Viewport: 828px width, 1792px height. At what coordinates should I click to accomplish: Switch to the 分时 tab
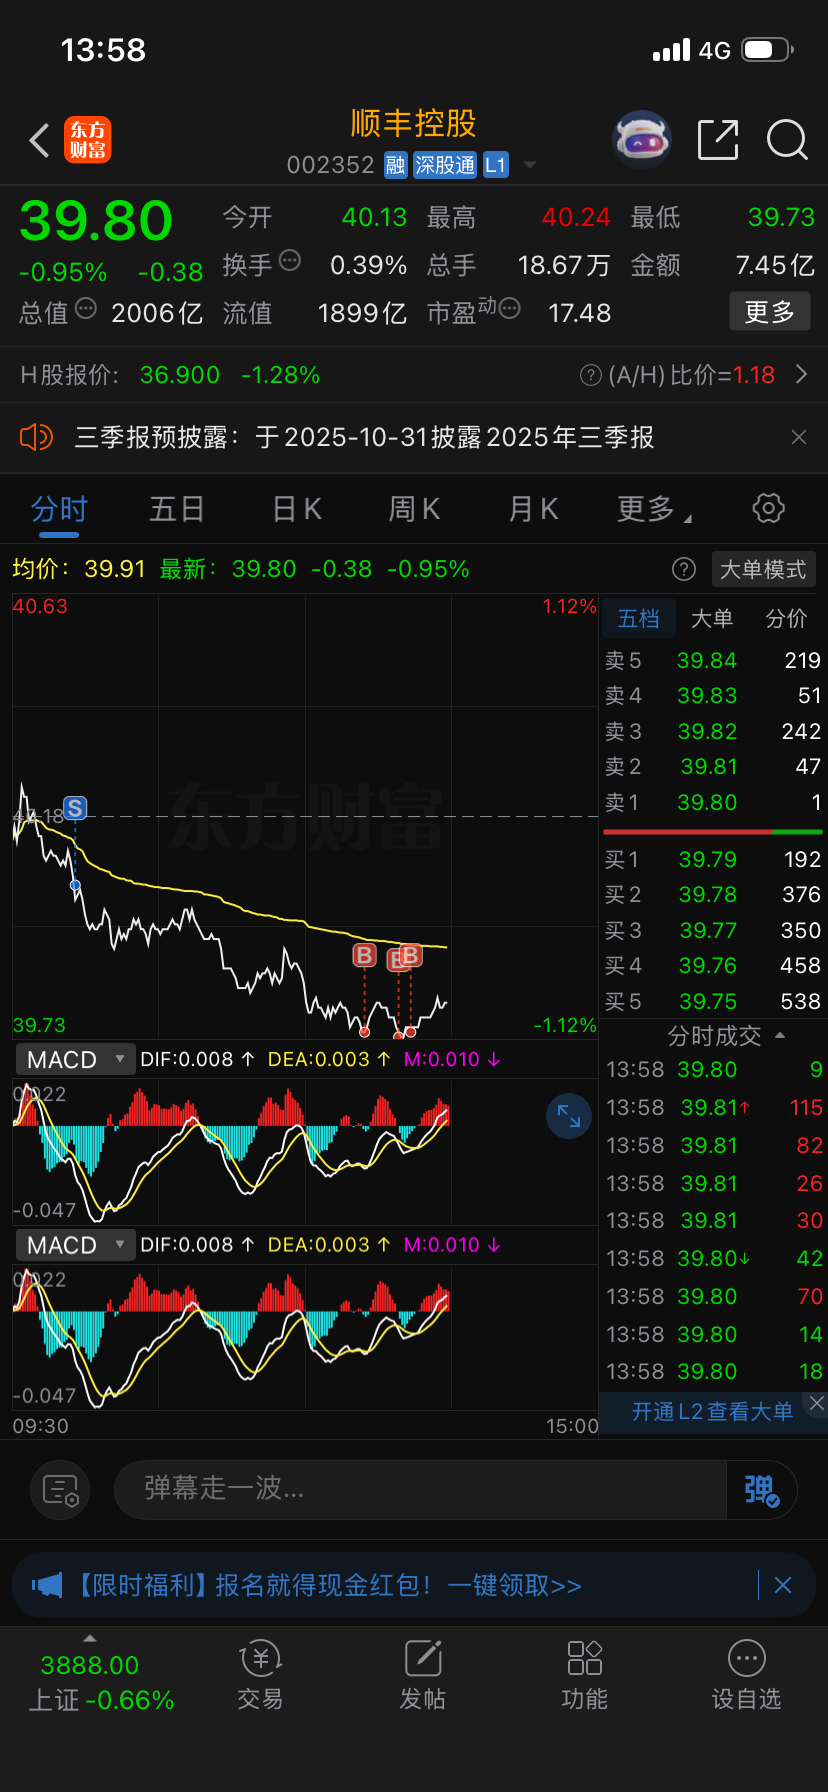[x=59, y=509]
